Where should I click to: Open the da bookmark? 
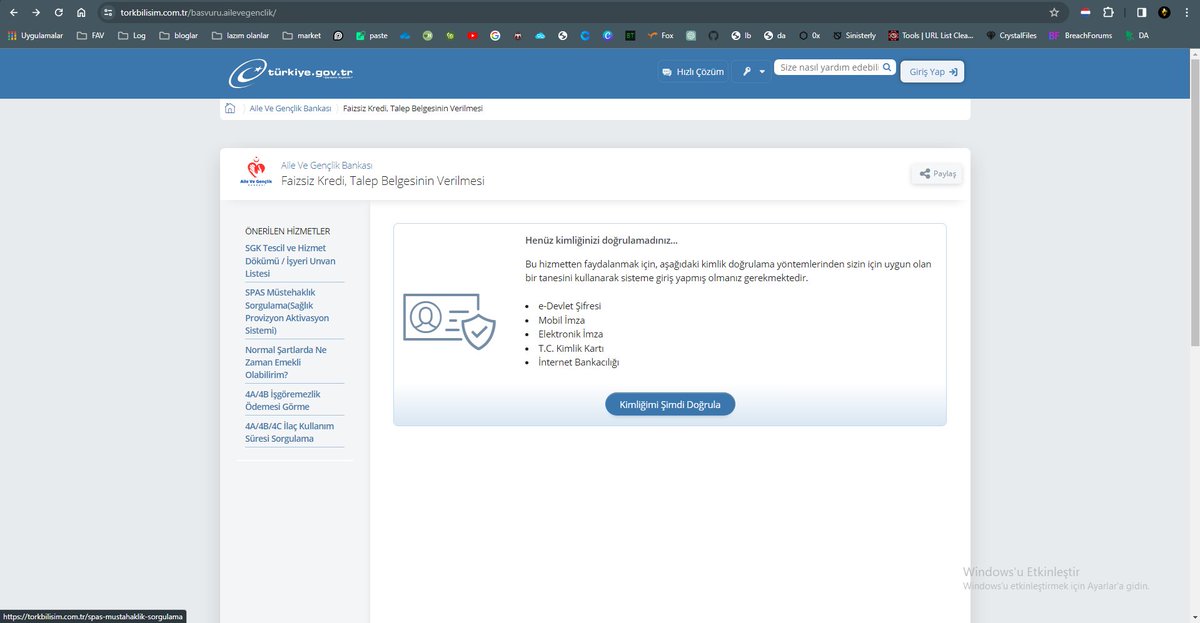(775, 35)
